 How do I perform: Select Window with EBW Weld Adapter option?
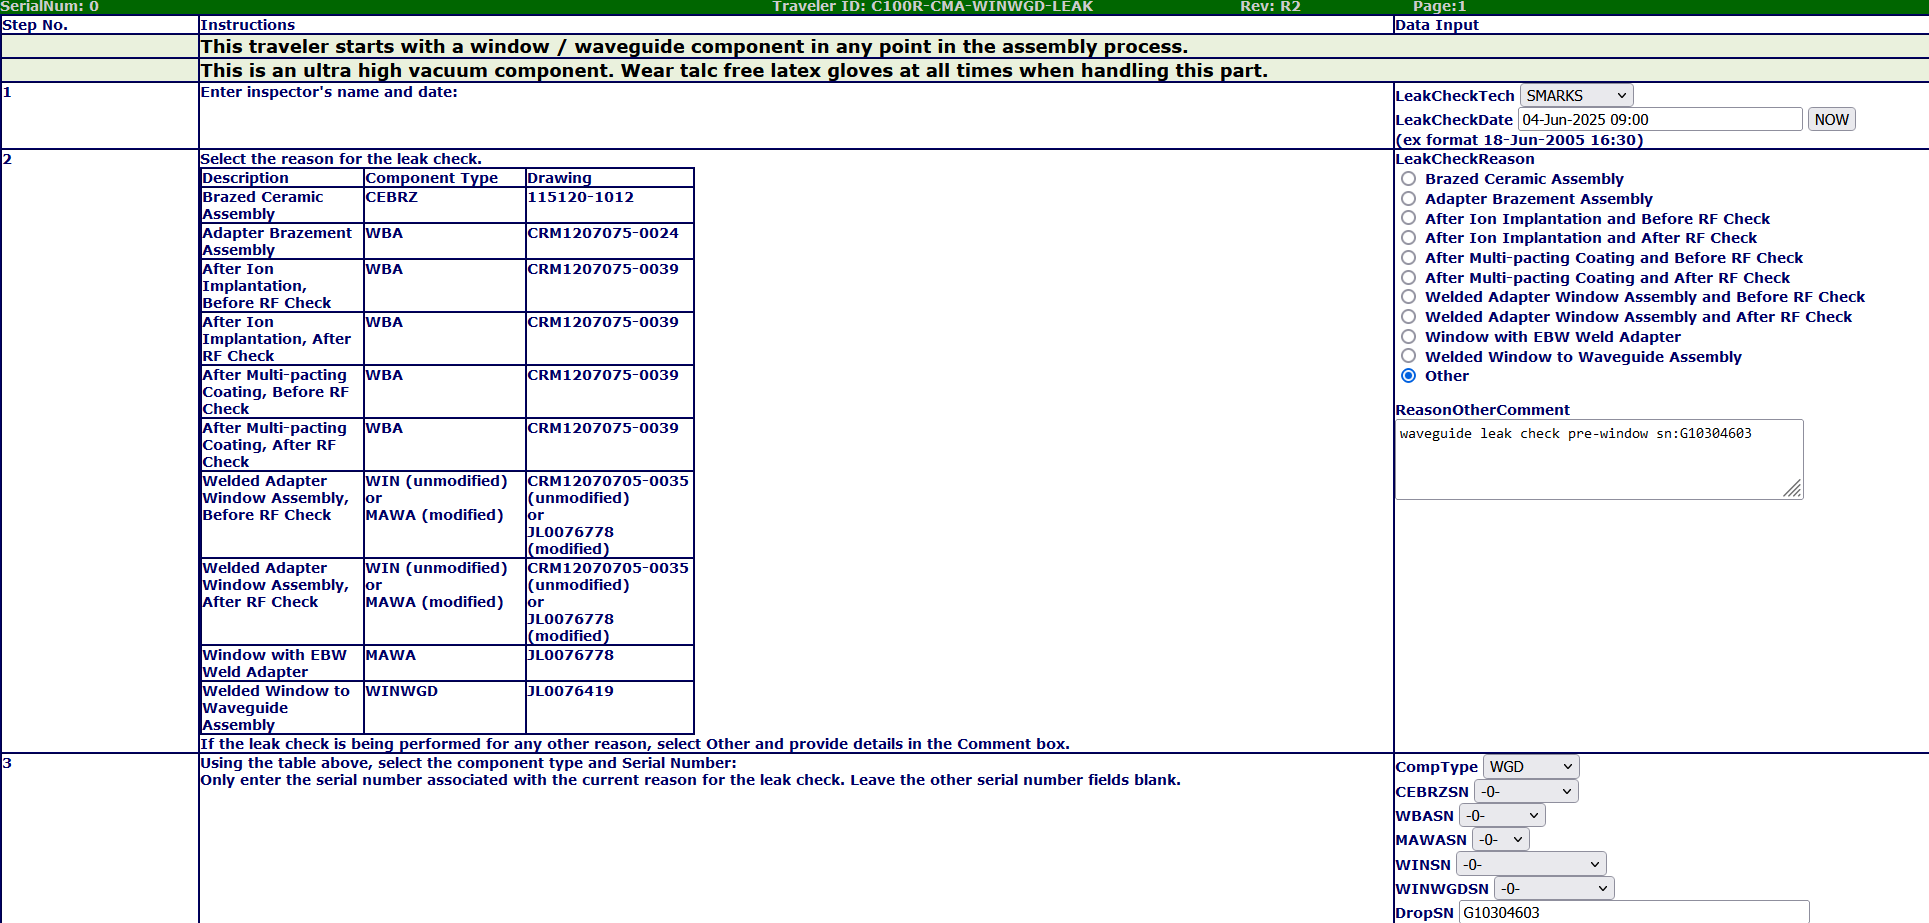pos(1408,337)
